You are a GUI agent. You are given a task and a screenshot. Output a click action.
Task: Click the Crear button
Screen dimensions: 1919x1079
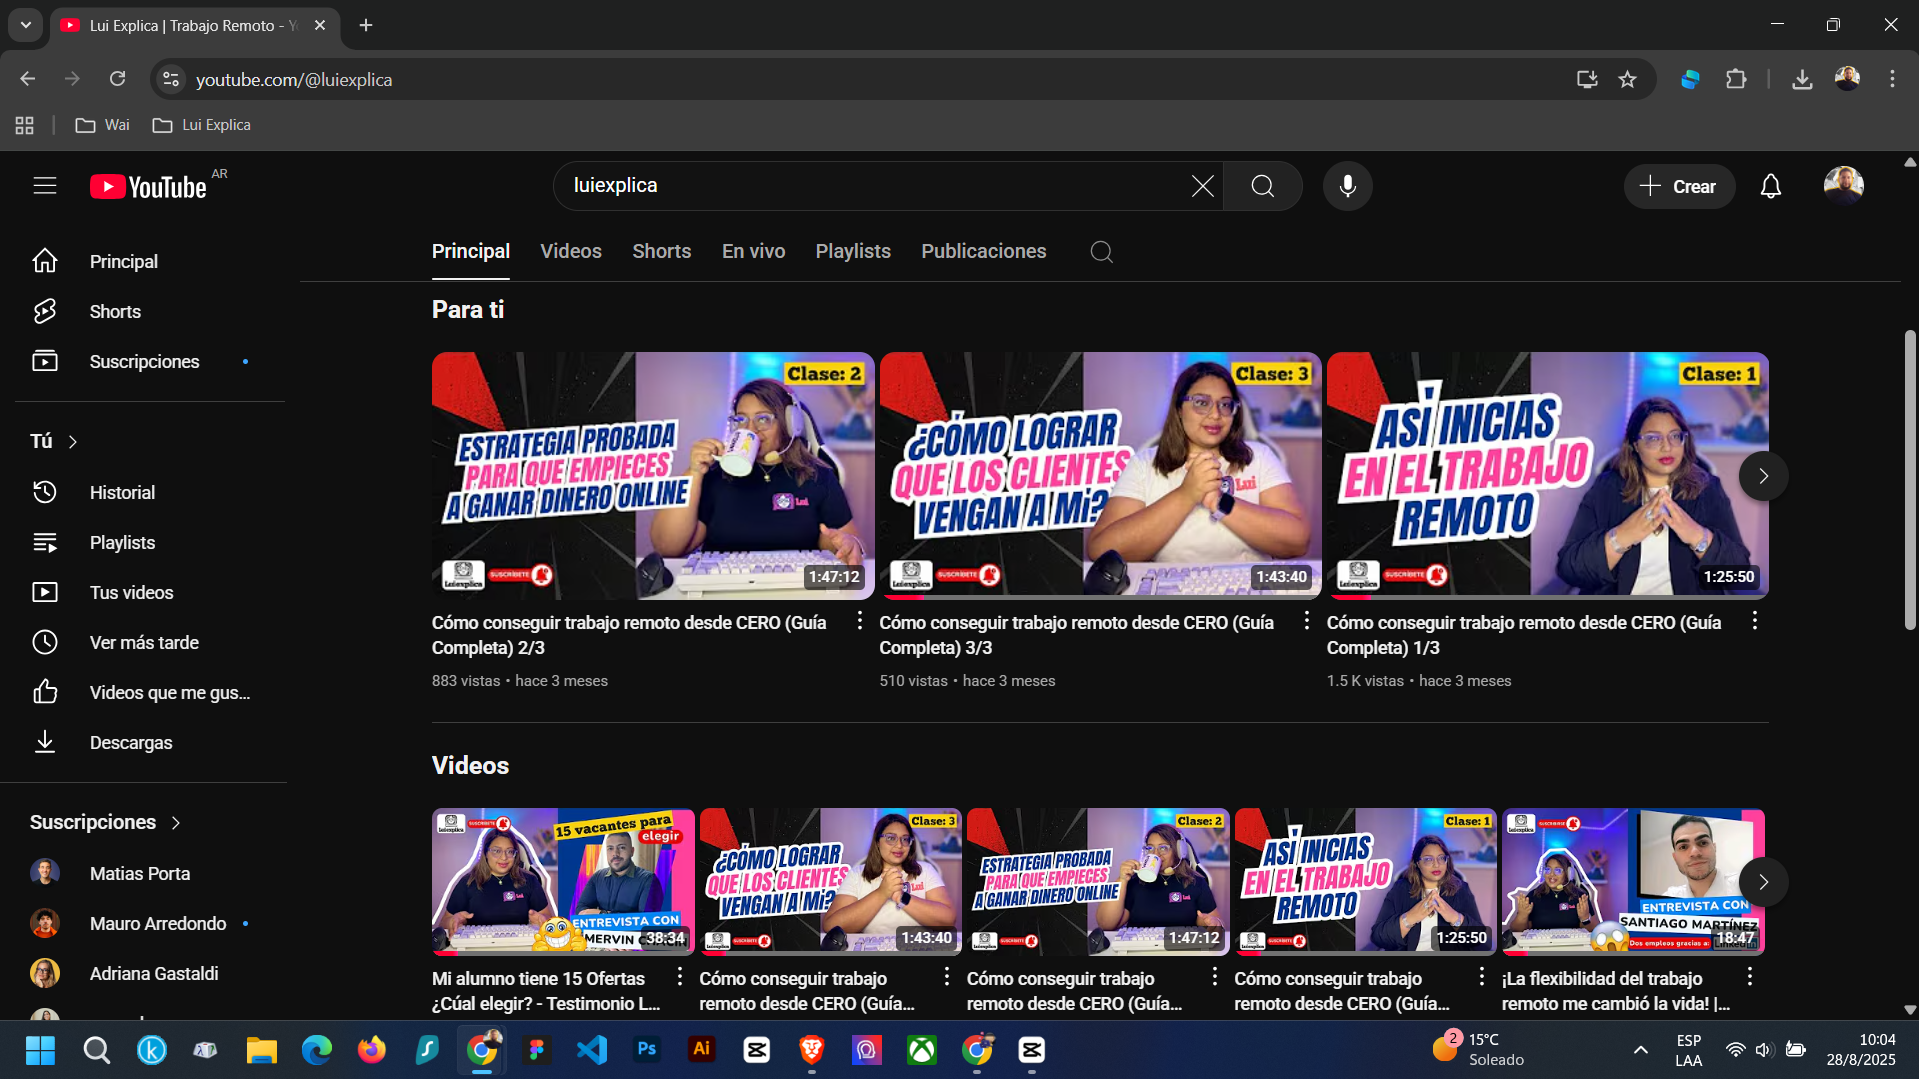pos(1679,186)
